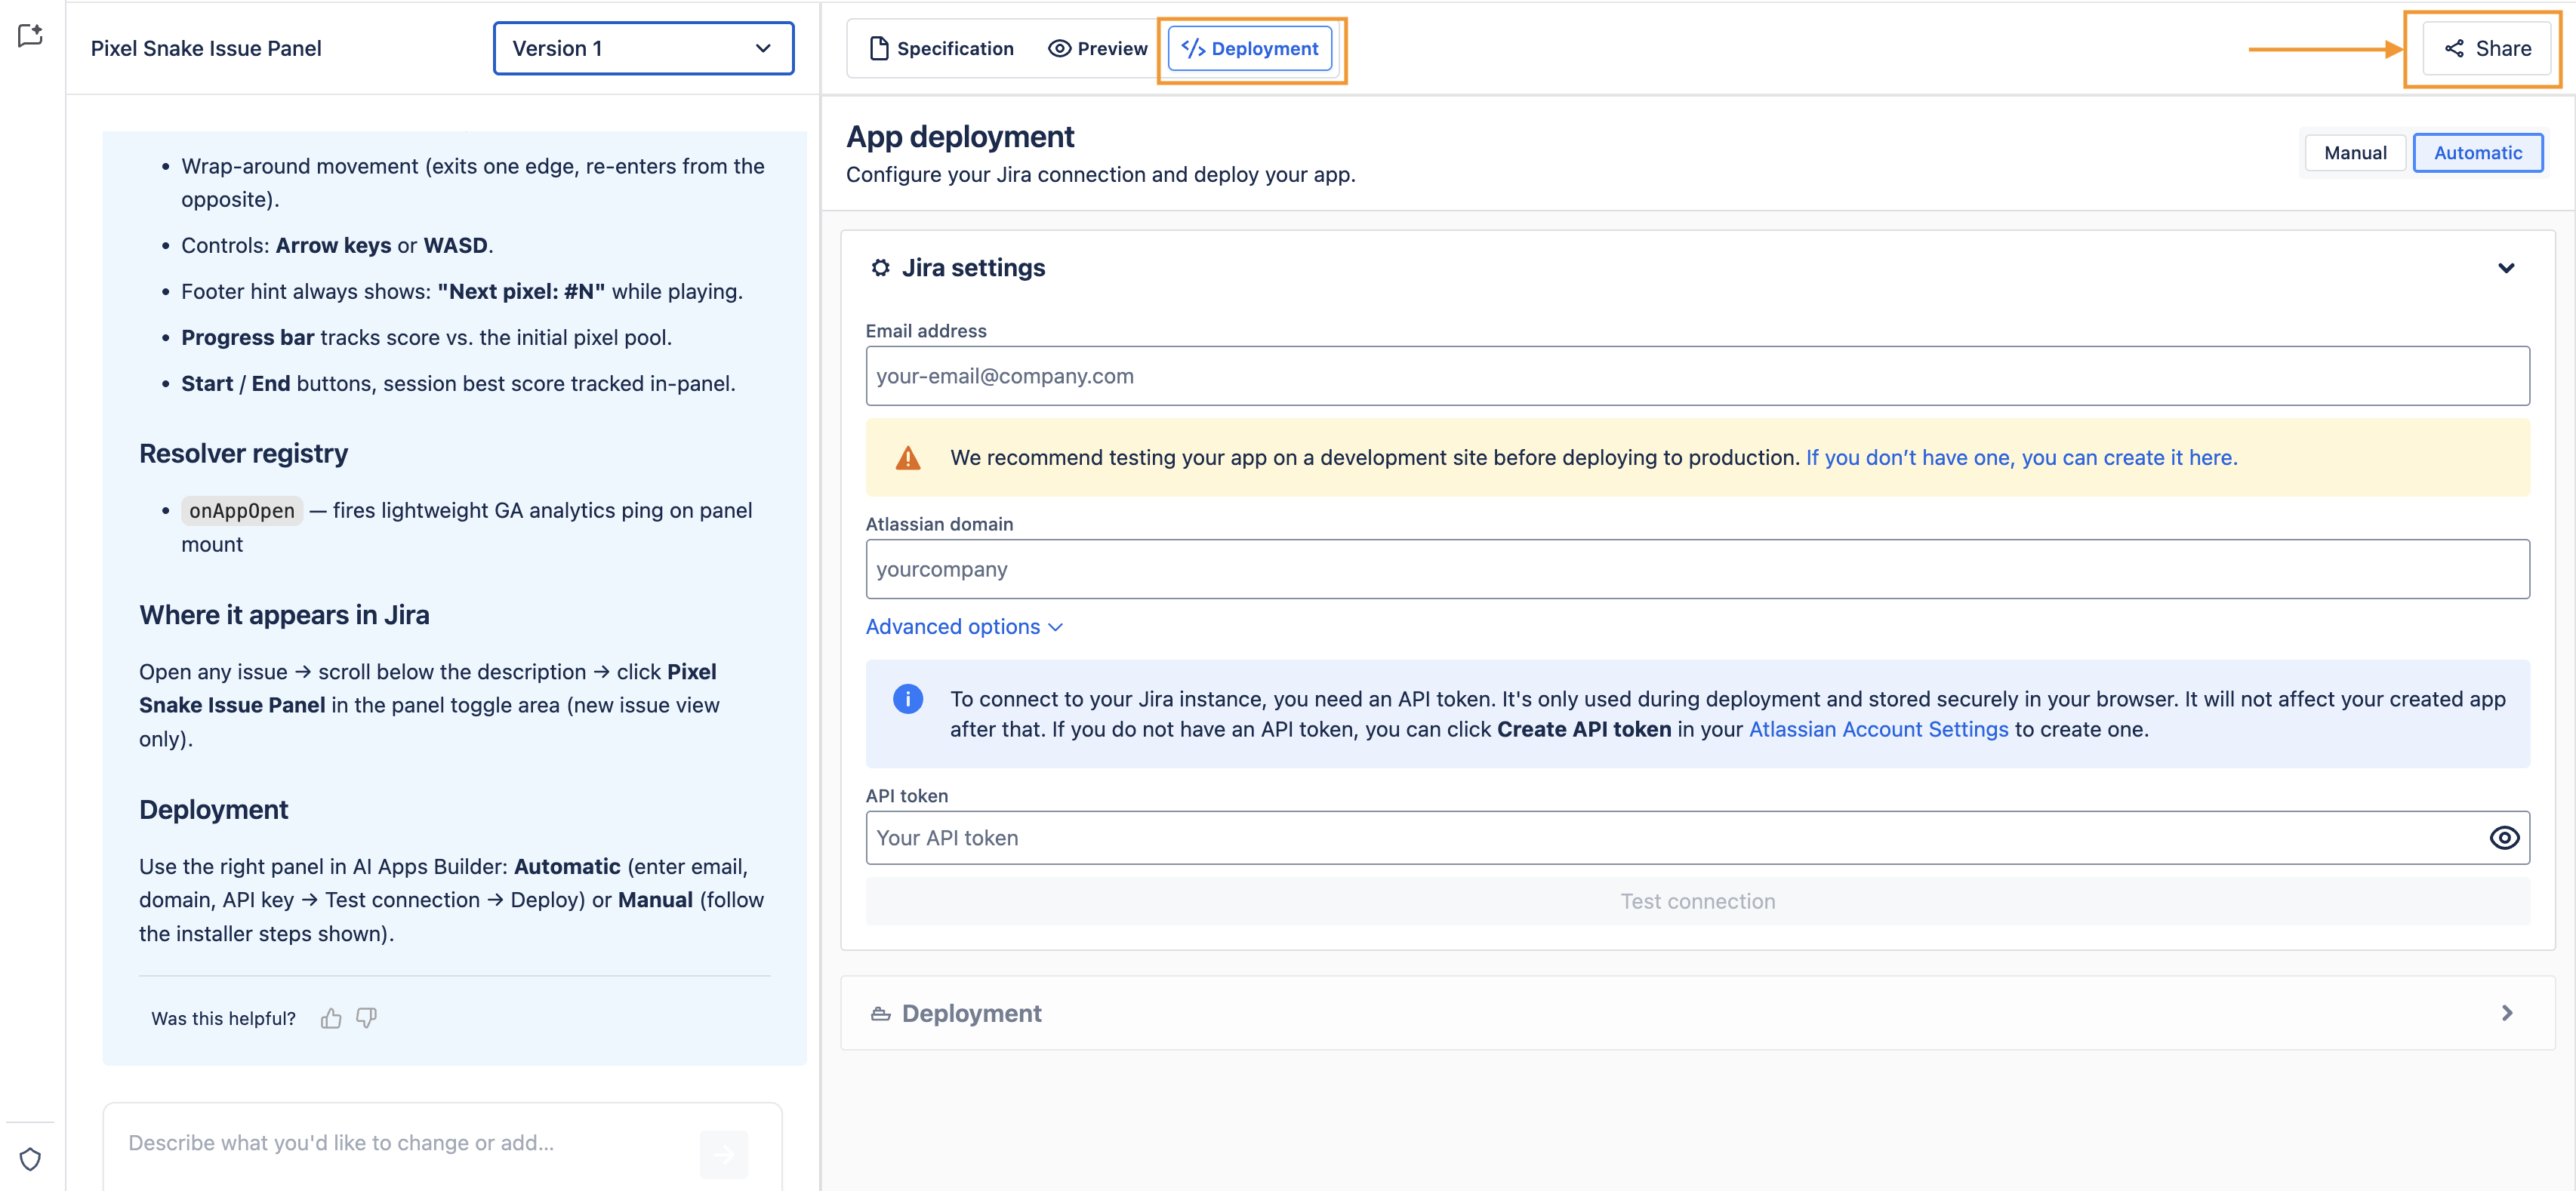Click the Pixel Snake Issue Panel title
This screenshot has width=2576, height=1191.
pyautogui.click(x=206, y=48)
